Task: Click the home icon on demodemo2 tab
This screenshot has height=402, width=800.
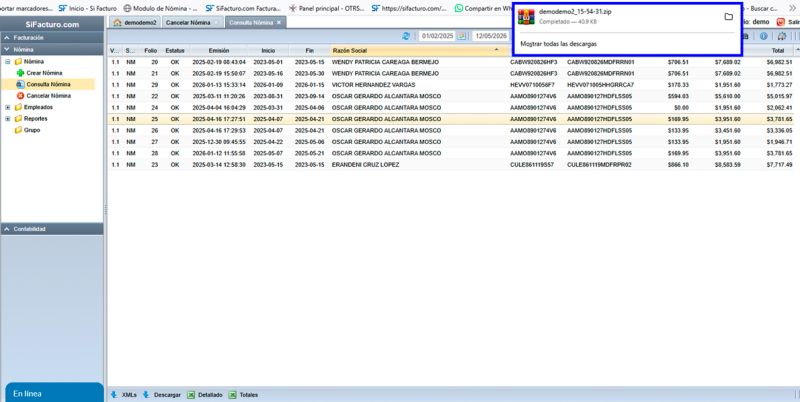Action: 117,22
